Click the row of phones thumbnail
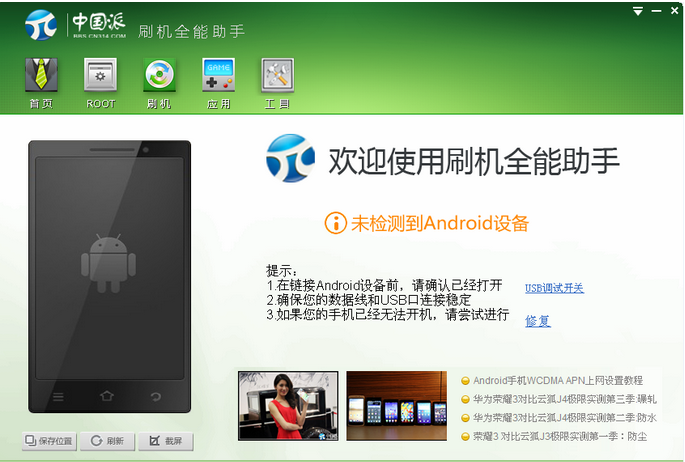685x462 pixels. click(x=396, y=405)
